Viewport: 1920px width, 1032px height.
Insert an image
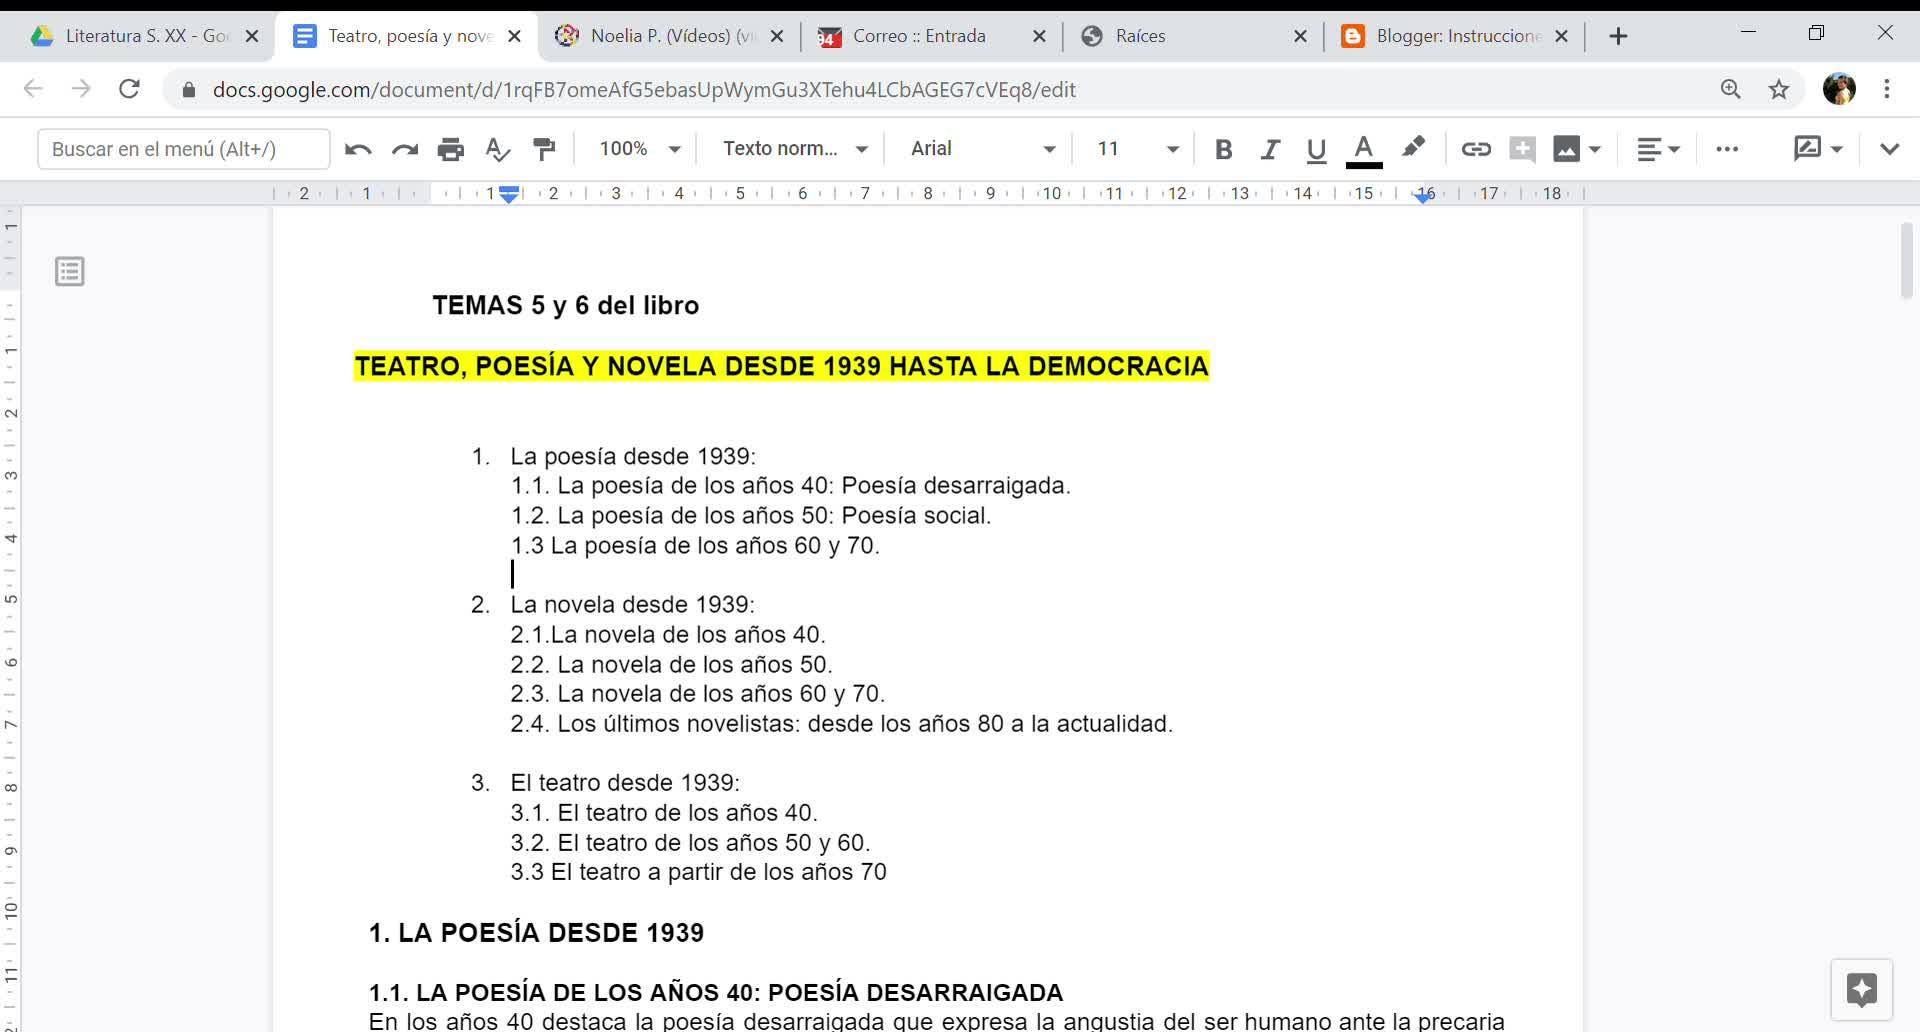click(x=1566, y=149)
